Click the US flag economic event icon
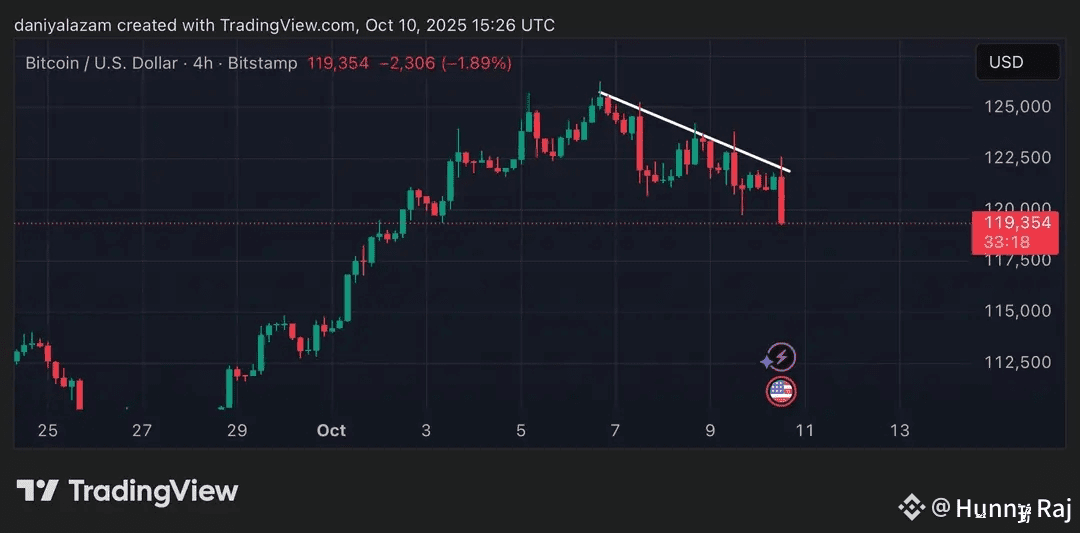The width and height of the screenshot is (1080, 533). tap(781, 391)
